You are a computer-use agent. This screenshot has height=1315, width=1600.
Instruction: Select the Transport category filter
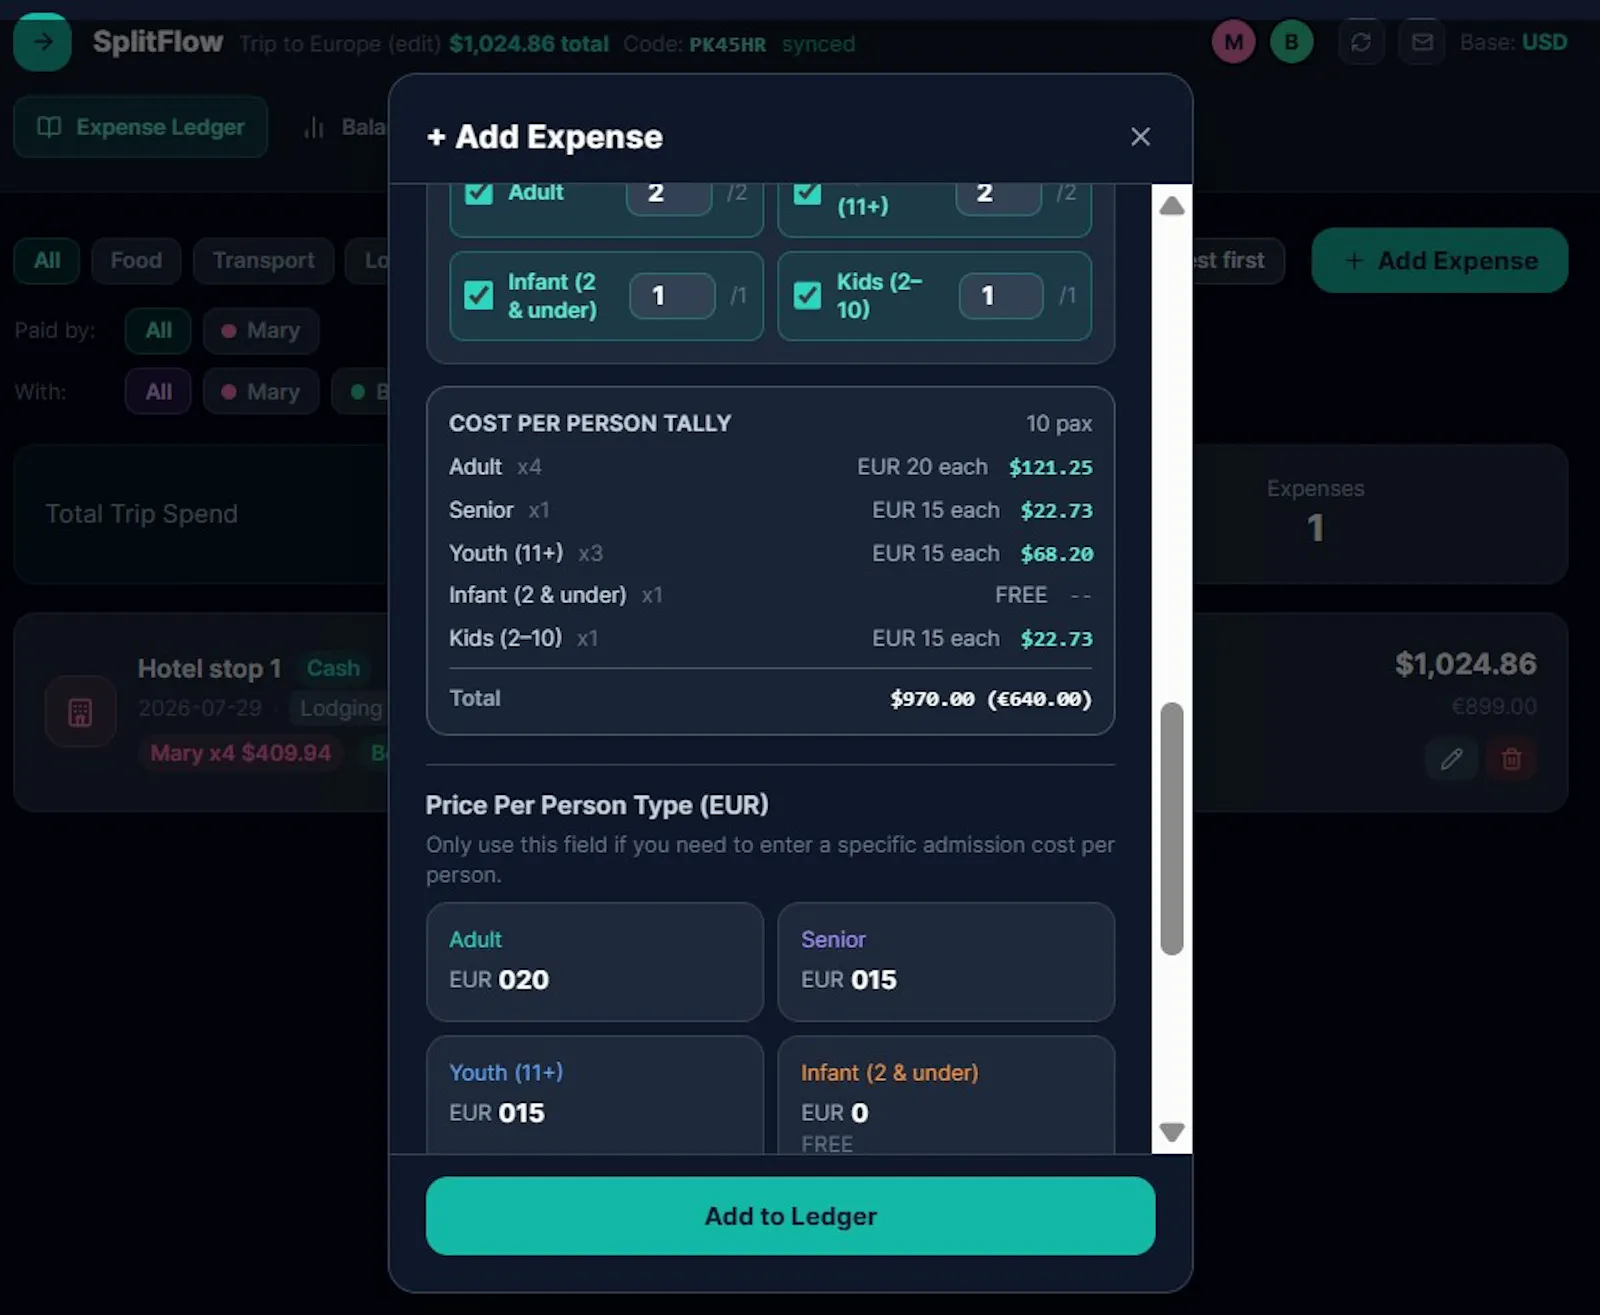click(263, 261)
